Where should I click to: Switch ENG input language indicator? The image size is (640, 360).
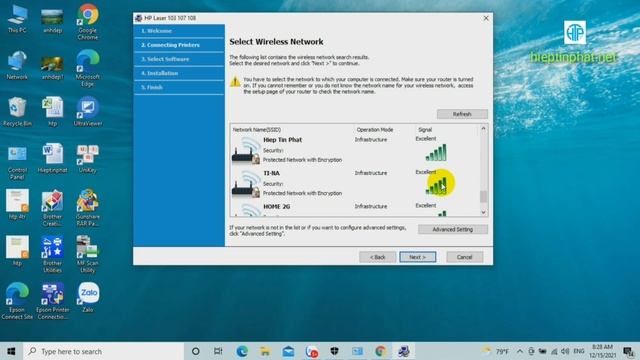[579, 351]
